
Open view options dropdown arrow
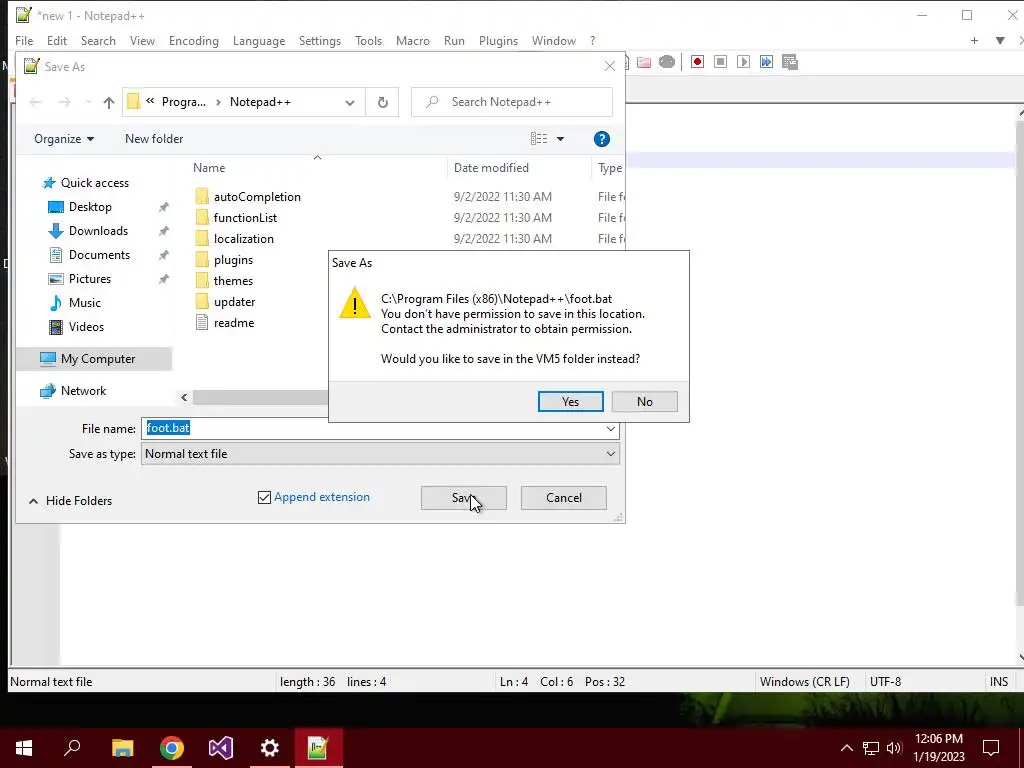(x=560, y=139)
